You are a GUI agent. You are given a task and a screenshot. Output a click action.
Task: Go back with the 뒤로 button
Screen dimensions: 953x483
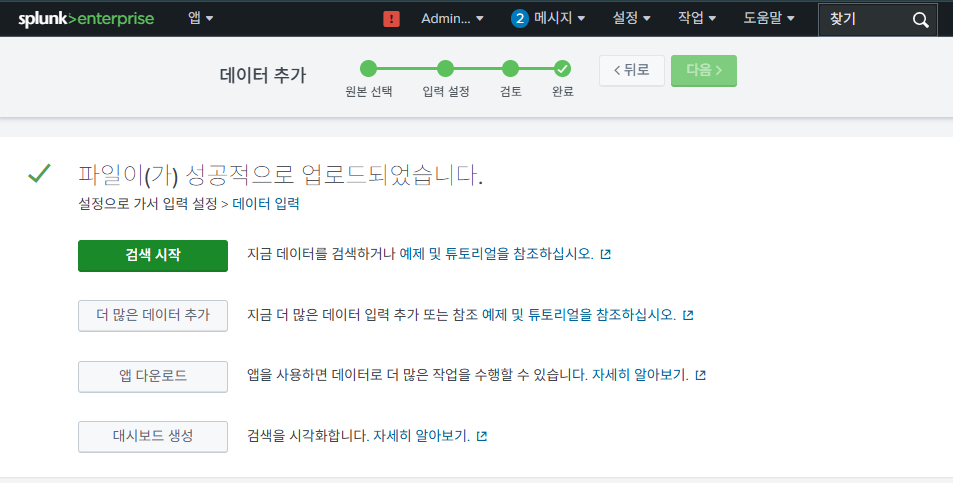[x=631, y=70]
